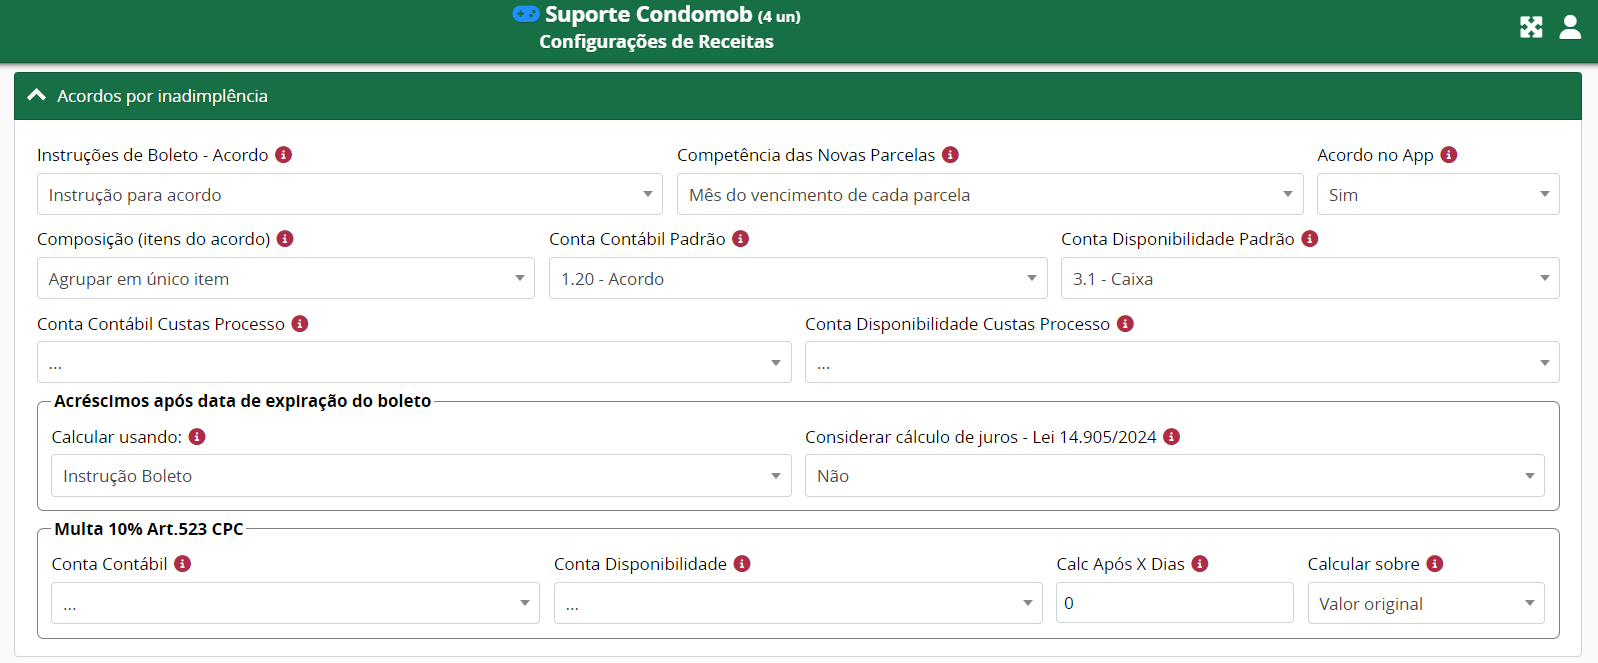
Task: Click info icon next to Competência das Novas Parcelas
Action: (951, 155)
